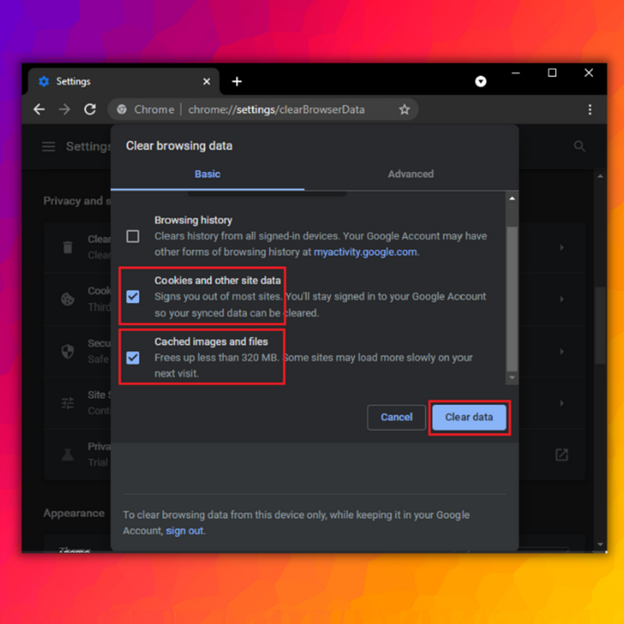Click the blue Settings gear tab icon
The image size is (624, 624).
[44, 82]
